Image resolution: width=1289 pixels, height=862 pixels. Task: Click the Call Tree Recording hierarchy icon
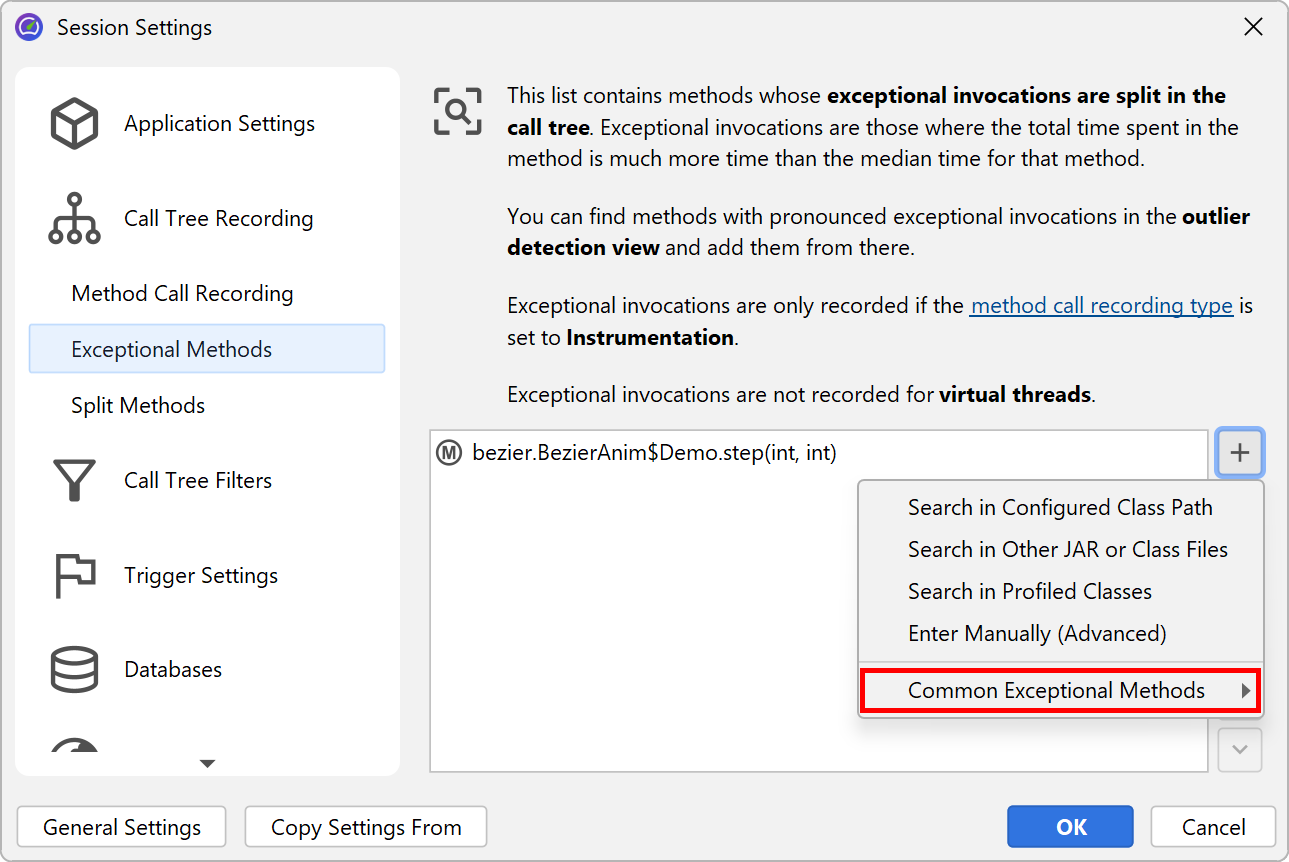pos(74,219)
